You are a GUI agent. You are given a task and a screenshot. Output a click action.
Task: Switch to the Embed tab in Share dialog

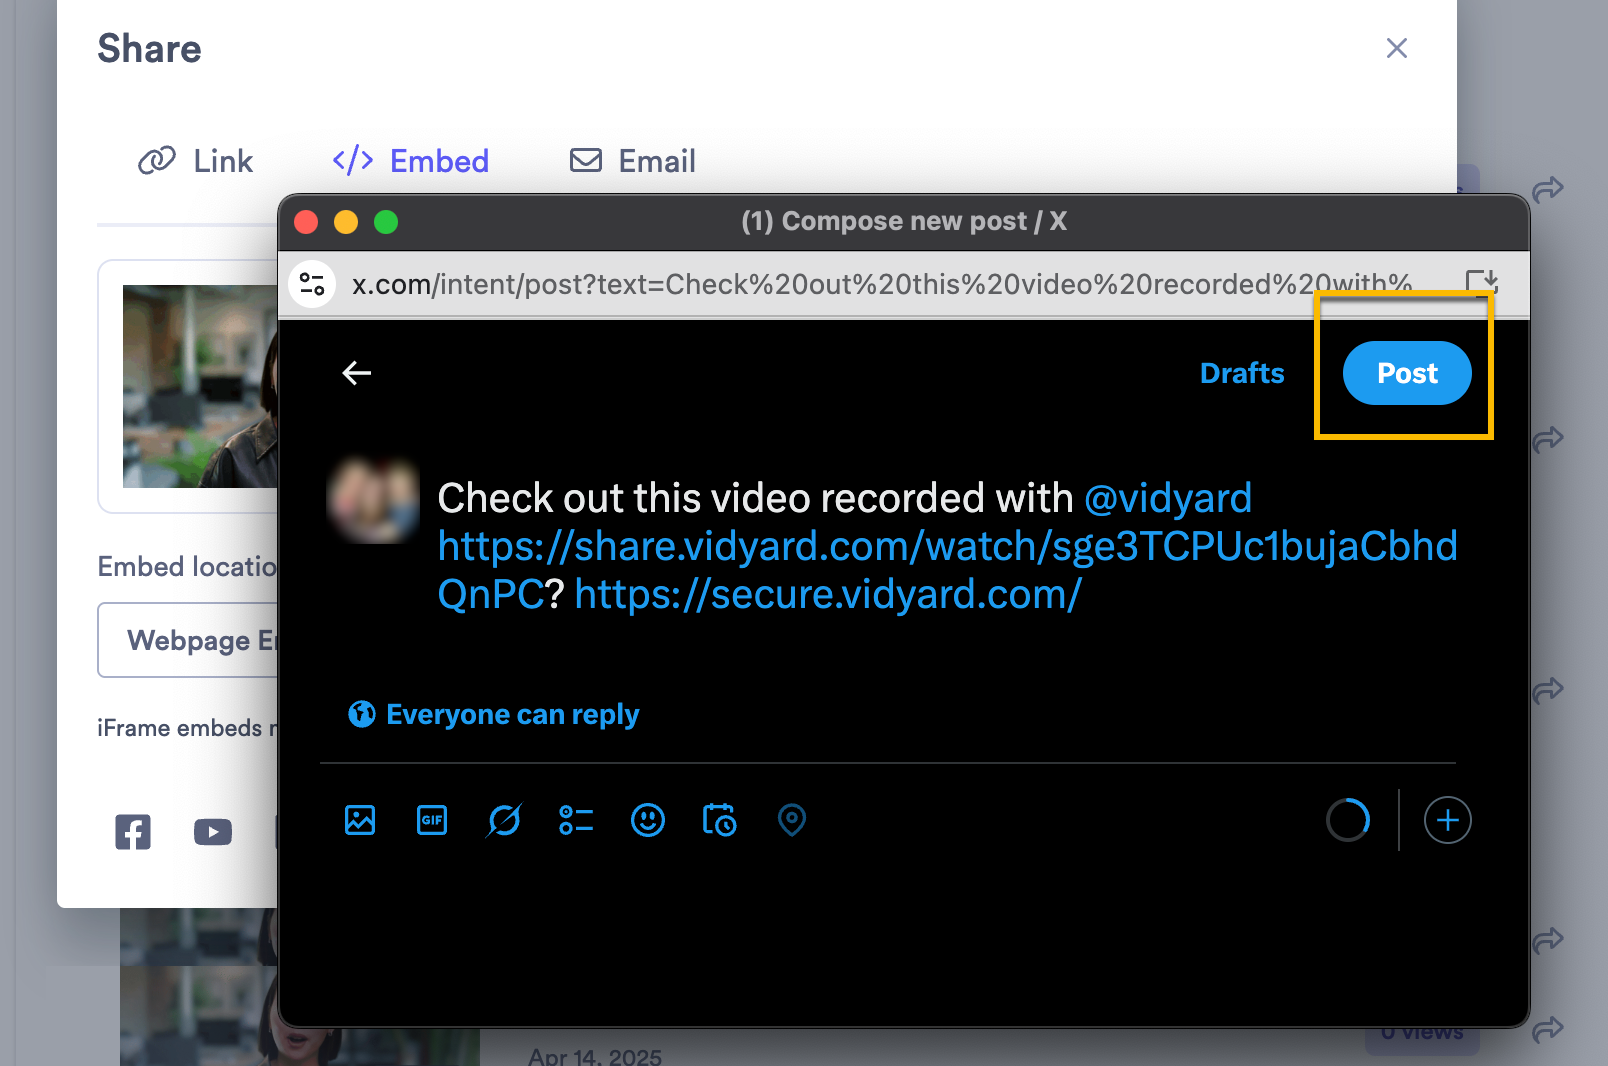pos(411,161)
